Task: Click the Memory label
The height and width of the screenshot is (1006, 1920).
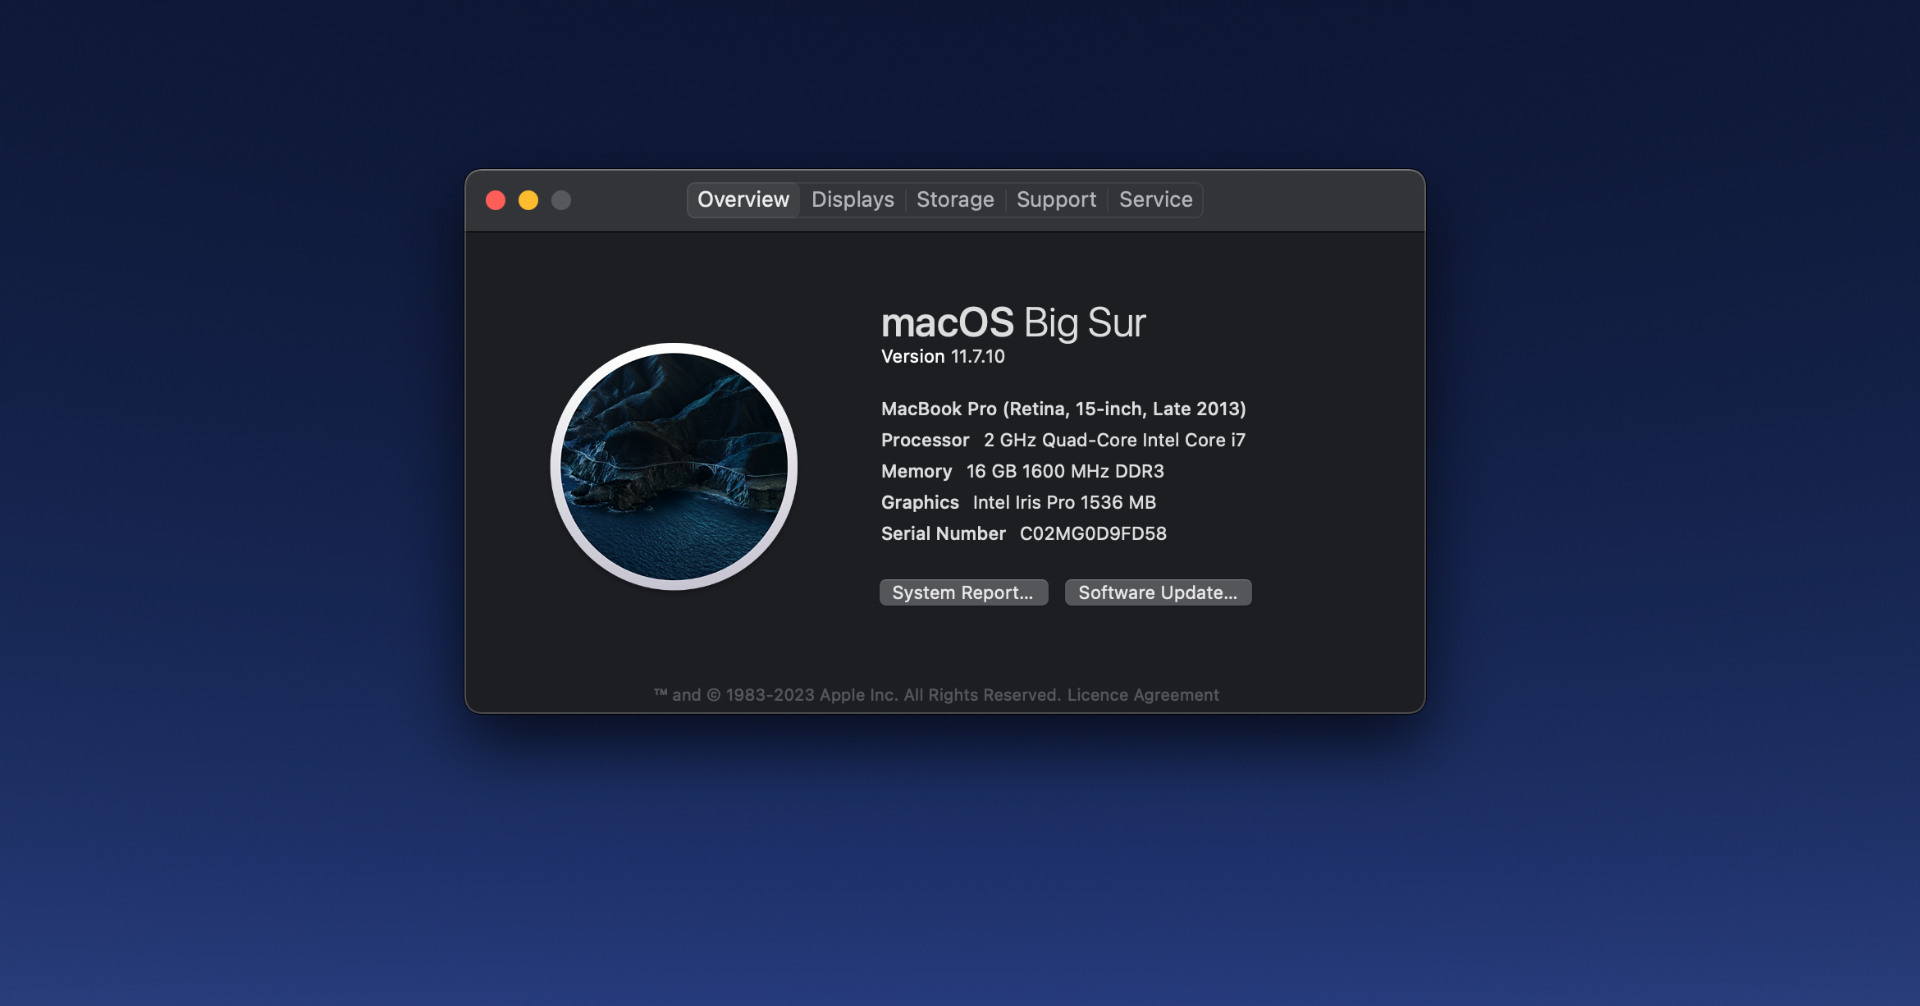Action: coord(916,471)
